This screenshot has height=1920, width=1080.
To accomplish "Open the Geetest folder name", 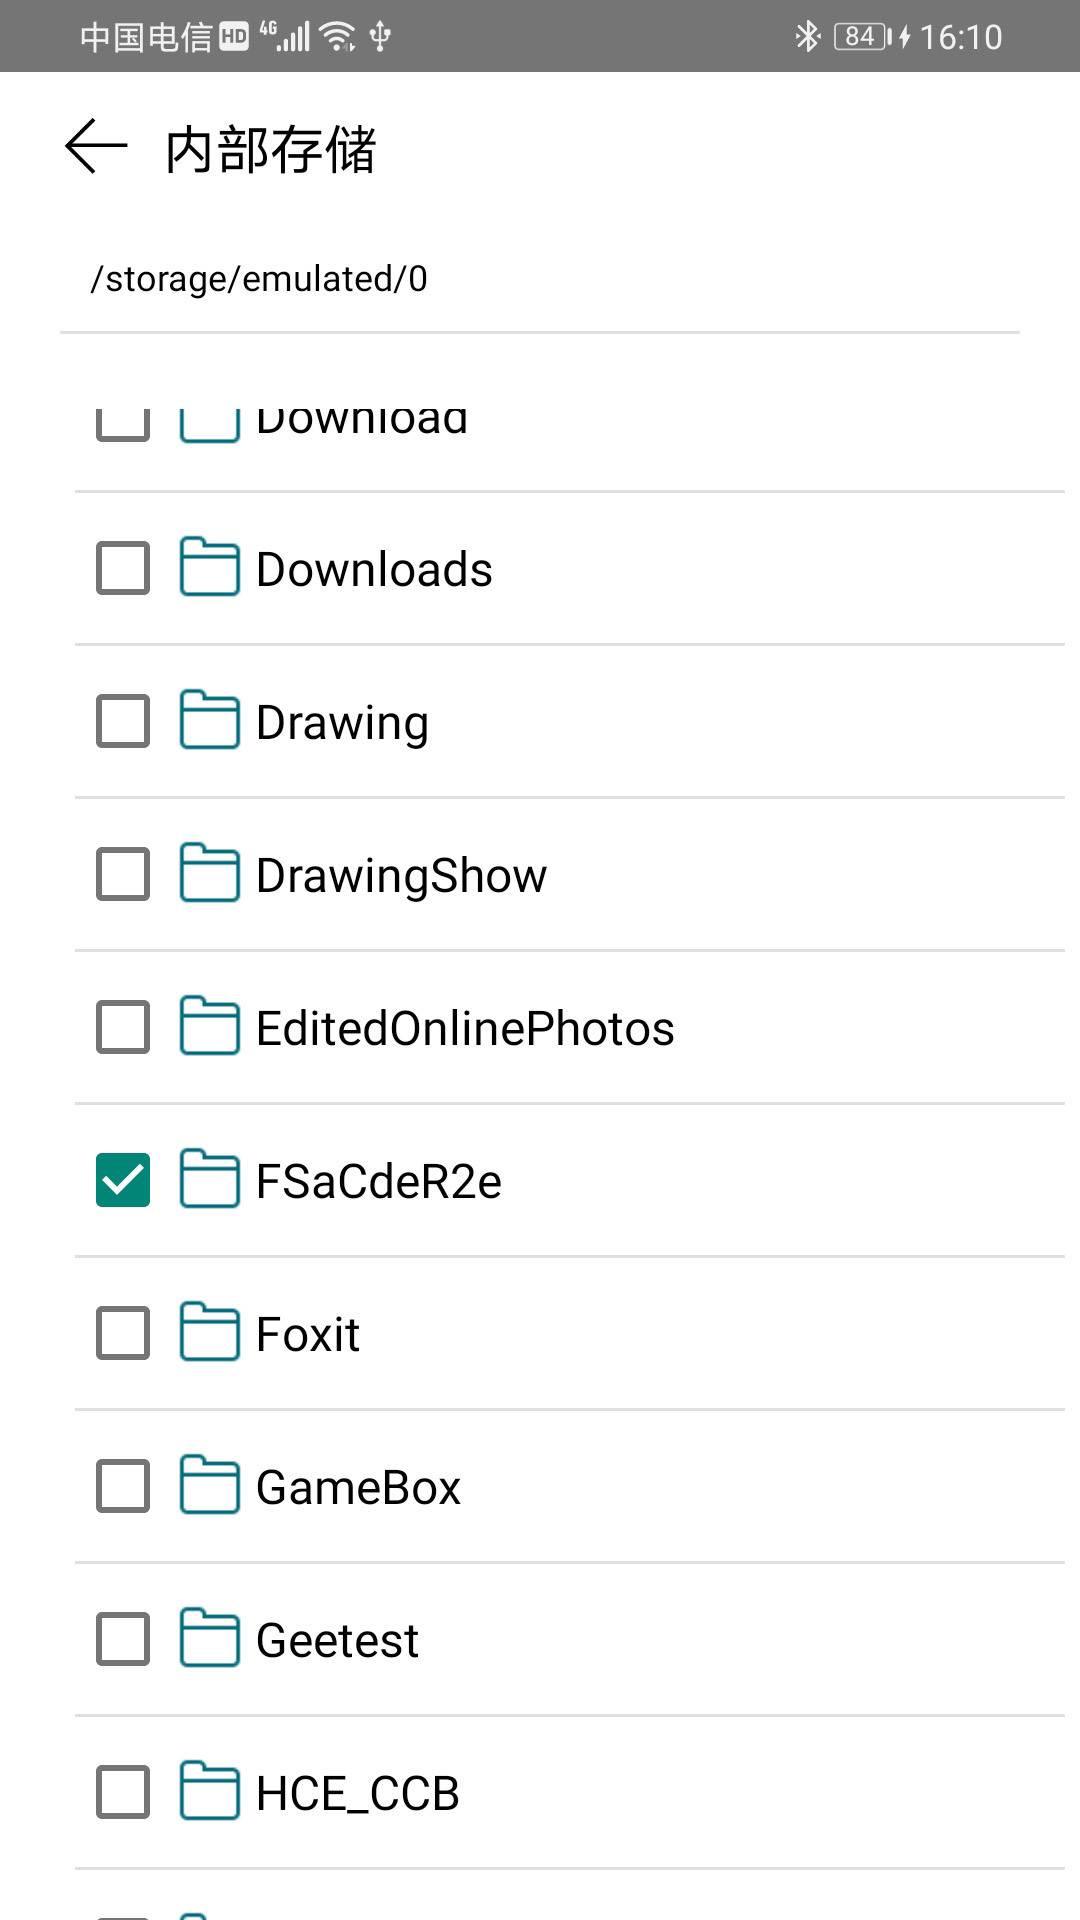I will point(337,1640).
